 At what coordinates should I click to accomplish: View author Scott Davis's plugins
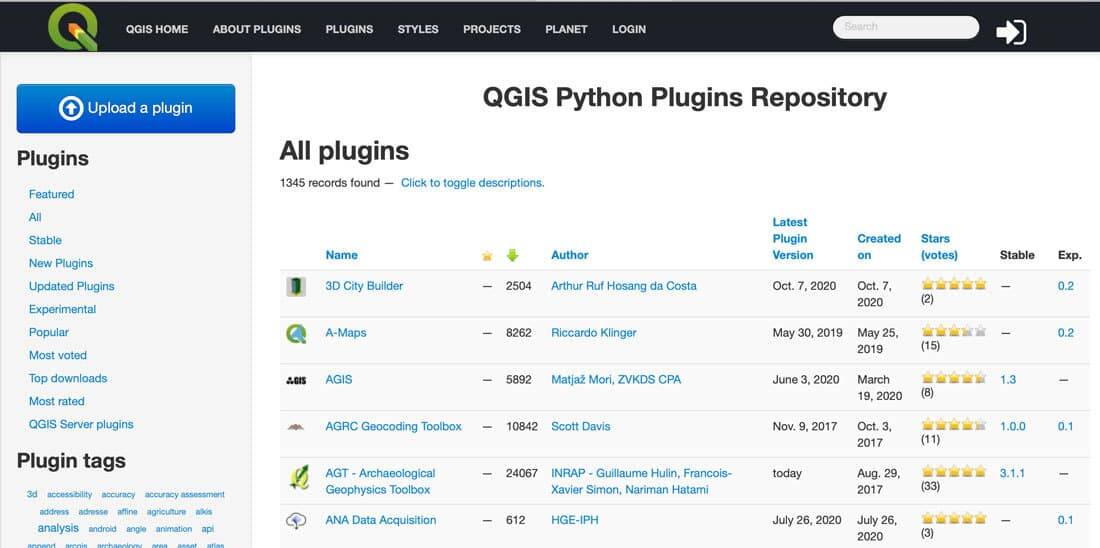pyautogui.click(x=581, y=427)
